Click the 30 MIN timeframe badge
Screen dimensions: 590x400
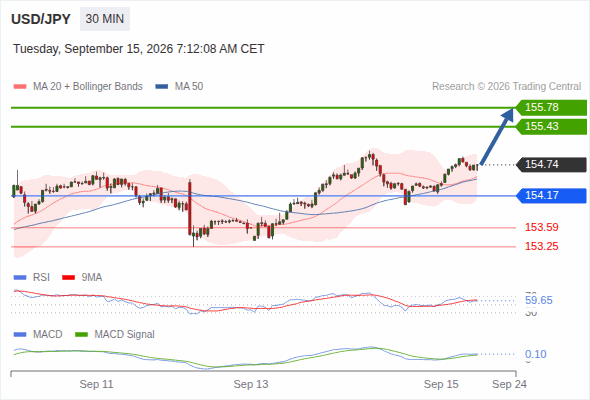click(105, 19)
